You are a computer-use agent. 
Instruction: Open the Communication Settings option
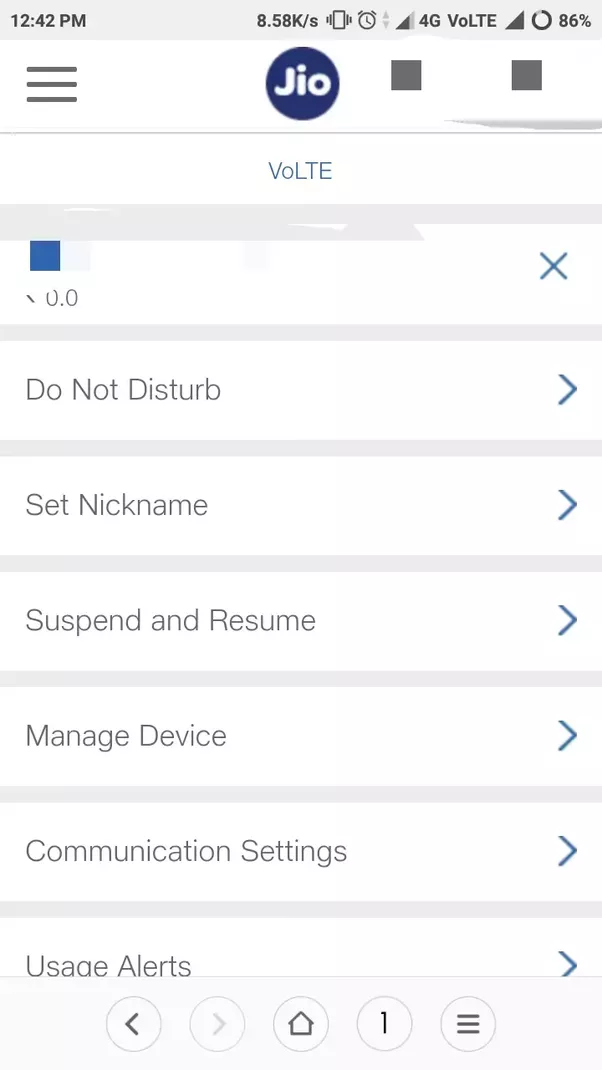coord(301,852)
